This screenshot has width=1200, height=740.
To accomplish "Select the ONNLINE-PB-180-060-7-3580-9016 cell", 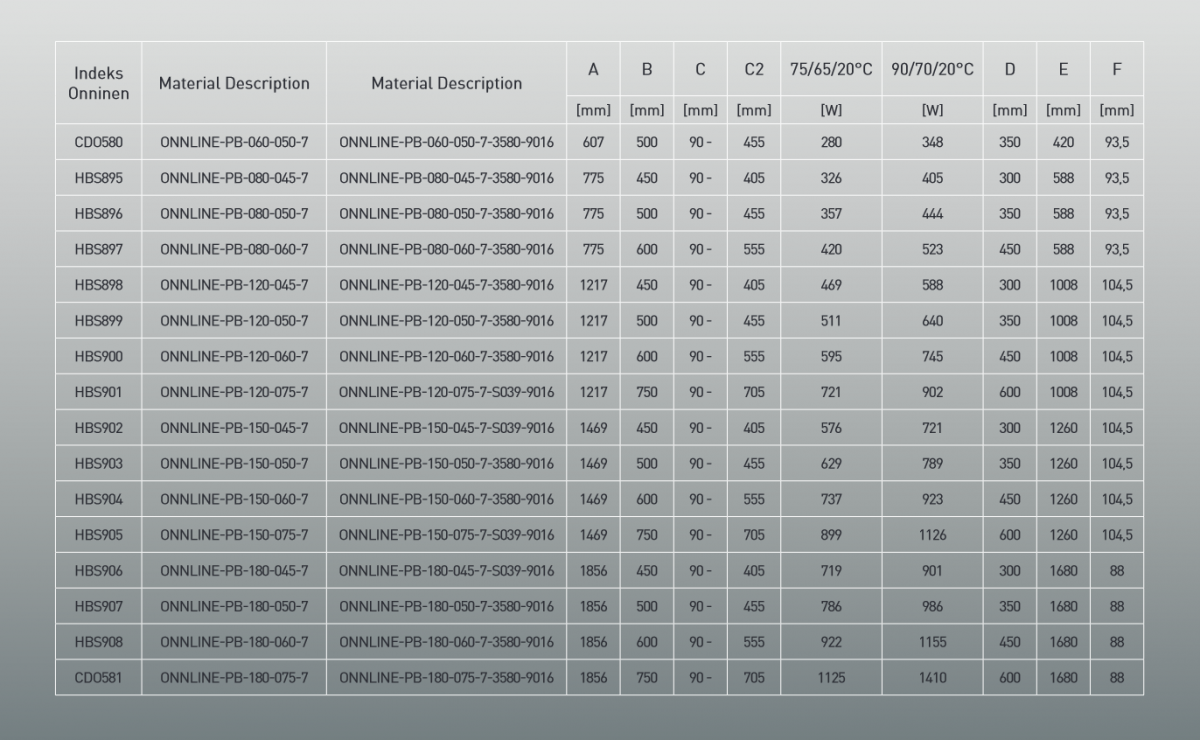I will click(x=446, y=642).
